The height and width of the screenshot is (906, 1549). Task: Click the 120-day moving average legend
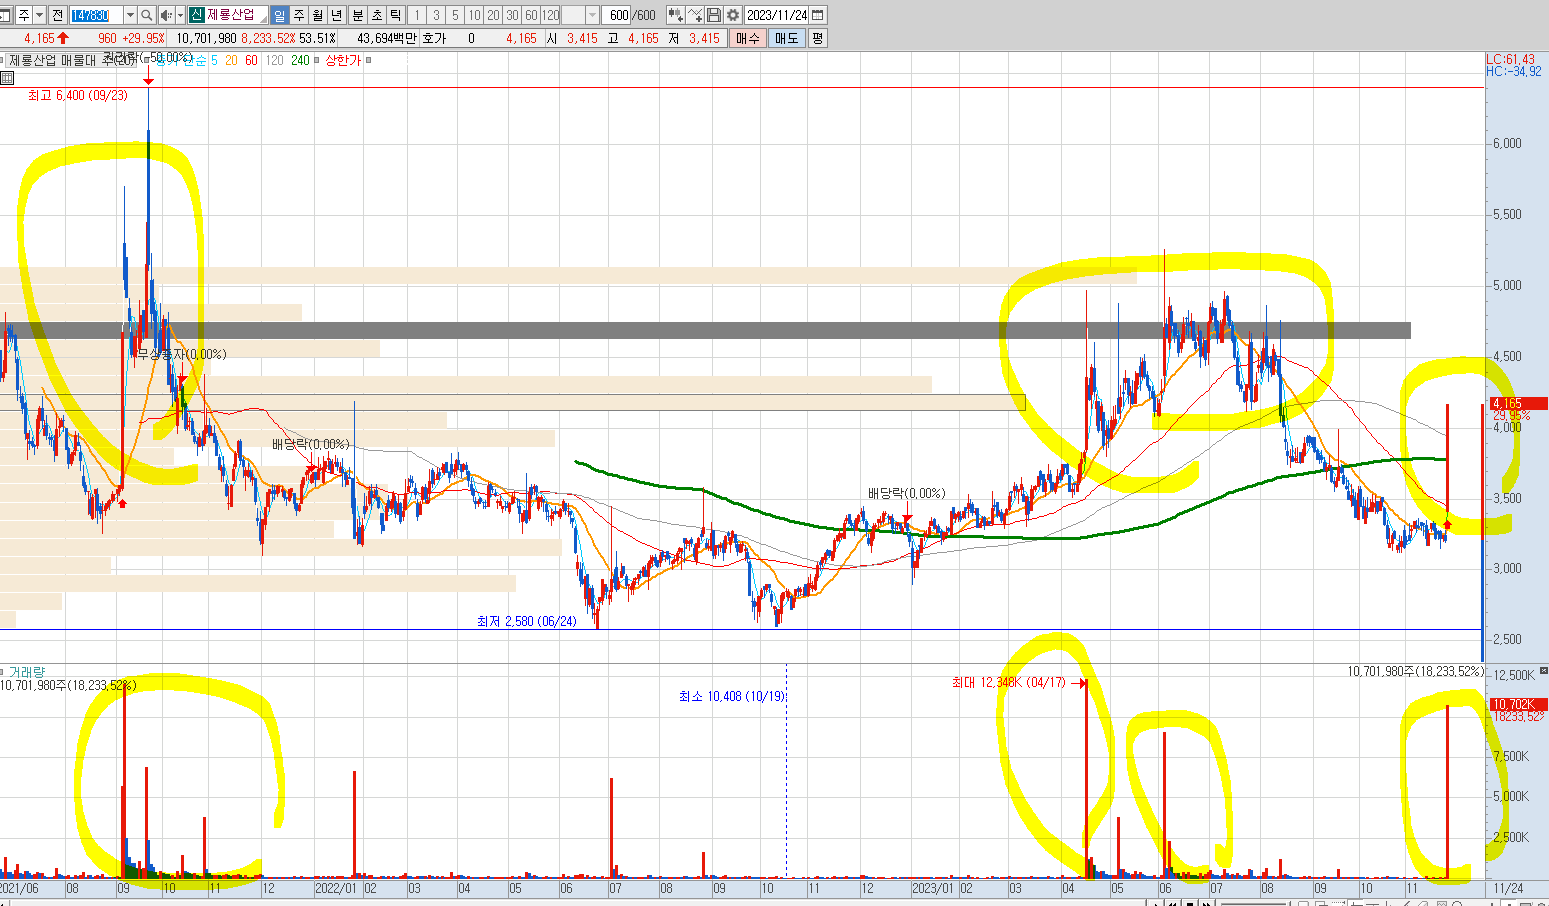coord(274,60)
